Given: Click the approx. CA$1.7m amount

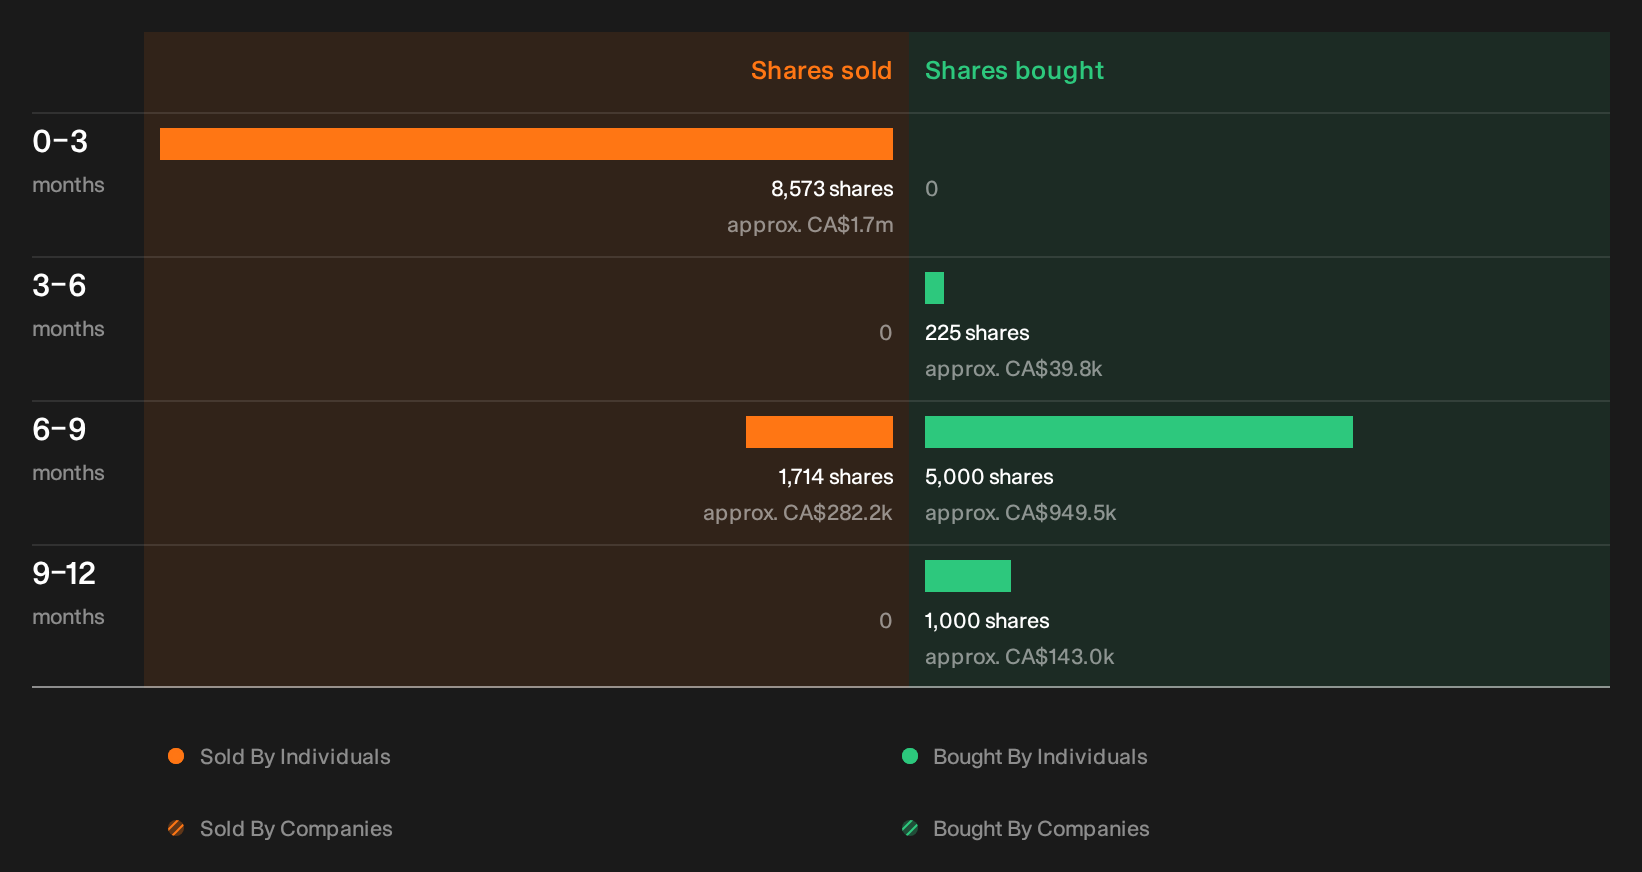Looking at the screenshot, I should (x=810, y=225).
